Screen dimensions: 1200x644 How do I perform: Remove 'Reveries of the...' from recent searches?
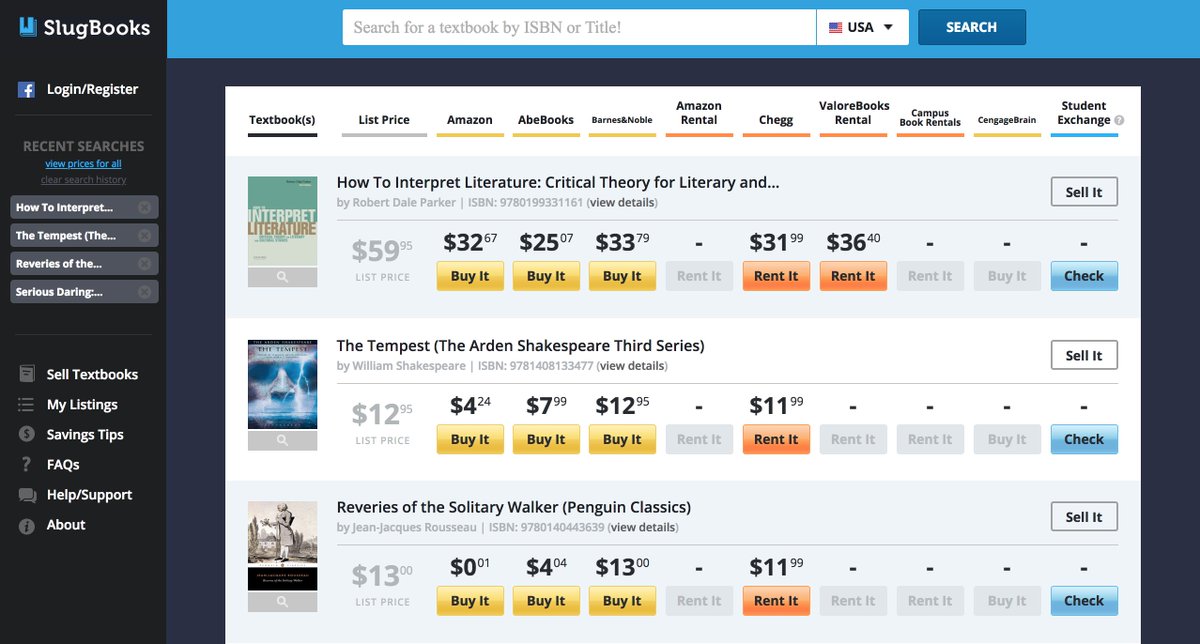click(144, 264)
